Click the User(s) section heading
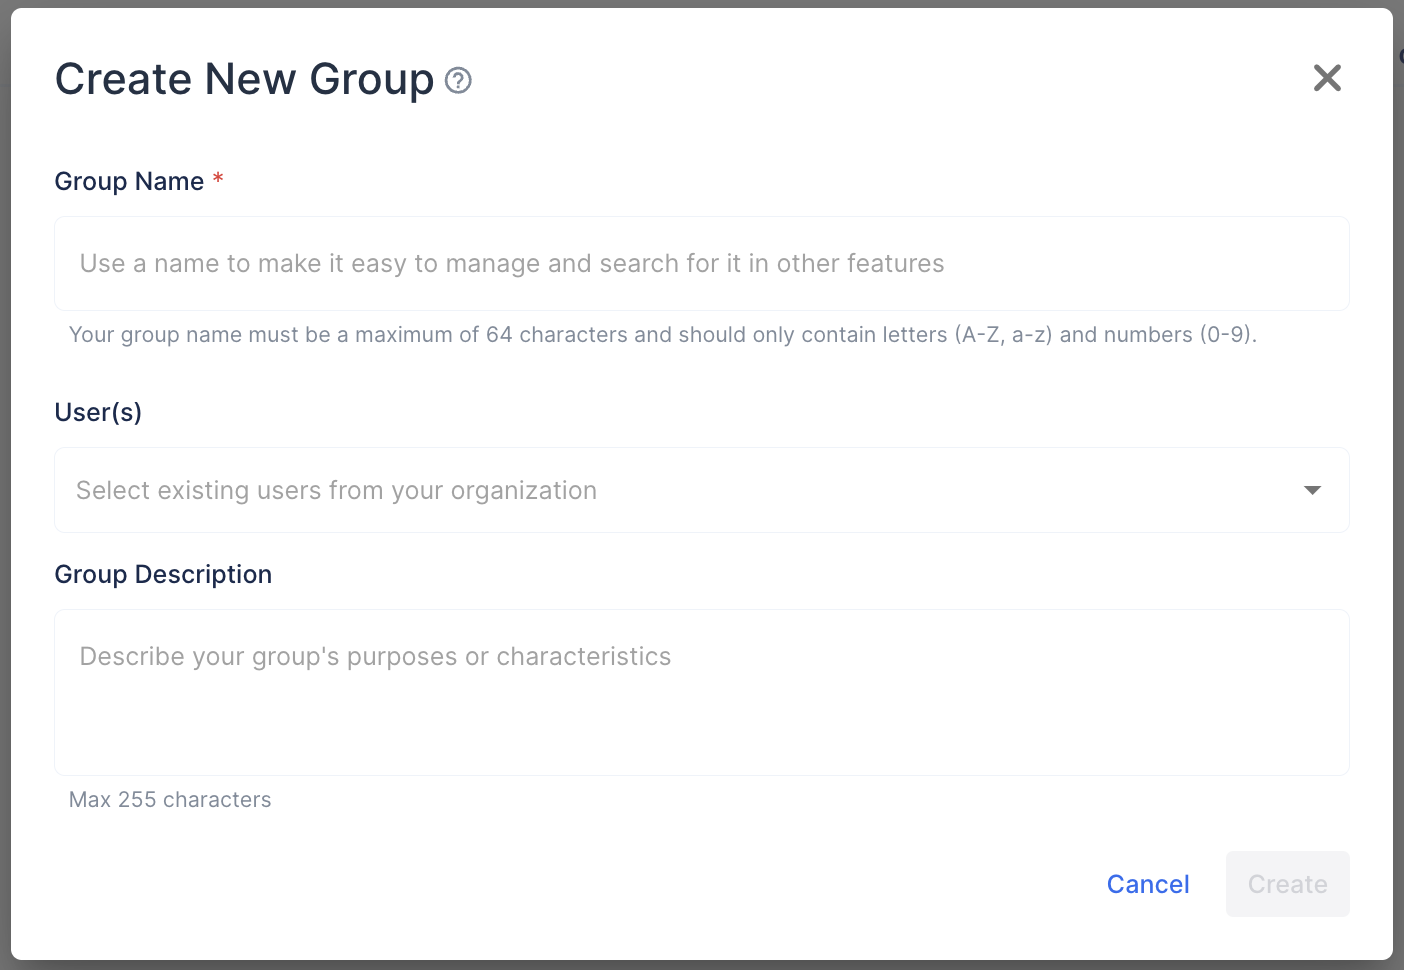 pyautogui.click(x=98, y=412)
